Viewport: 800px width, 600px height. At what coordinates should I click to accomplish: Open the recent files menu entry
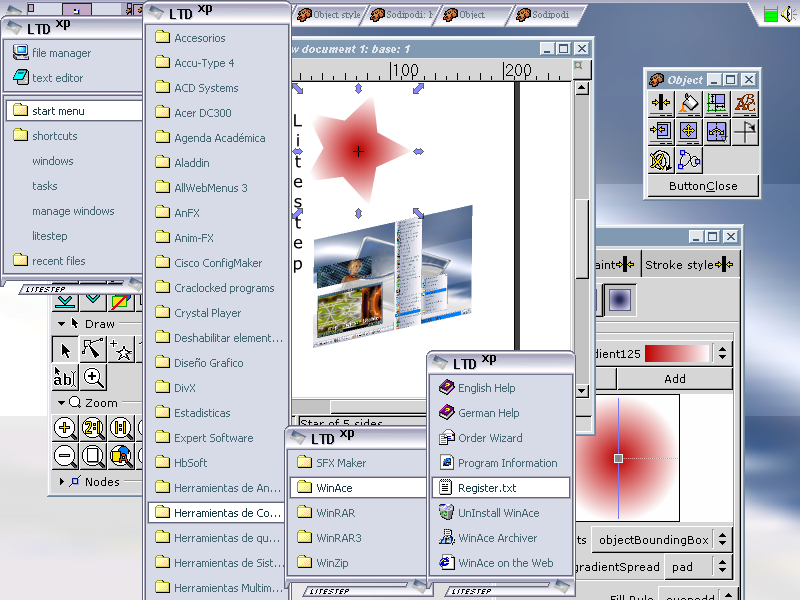(x=74, y=261)
